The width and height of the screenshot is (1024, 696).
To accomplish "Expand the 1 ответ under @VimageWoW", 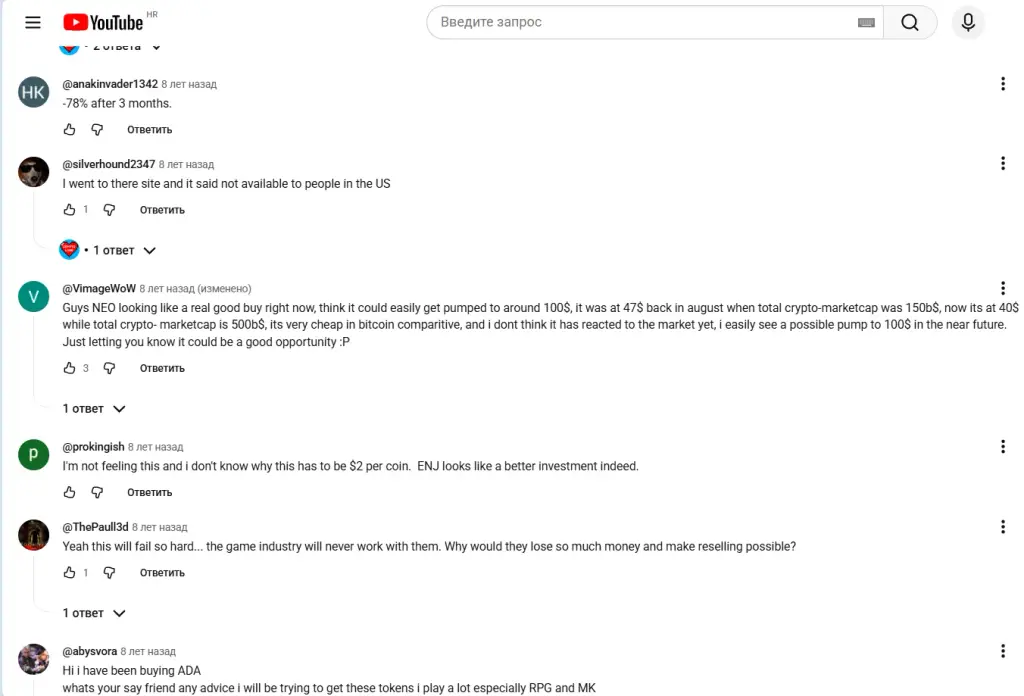I will 94,409.
